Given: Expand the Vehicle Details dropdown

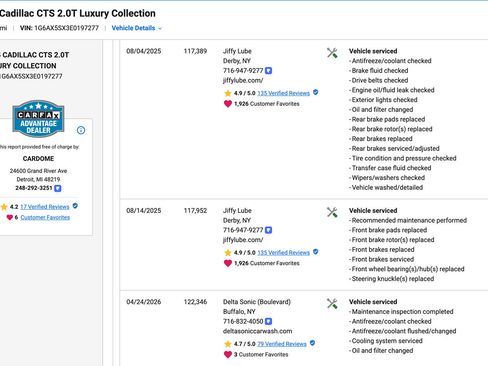Looking at the screenshot, I should coord(137,28).
